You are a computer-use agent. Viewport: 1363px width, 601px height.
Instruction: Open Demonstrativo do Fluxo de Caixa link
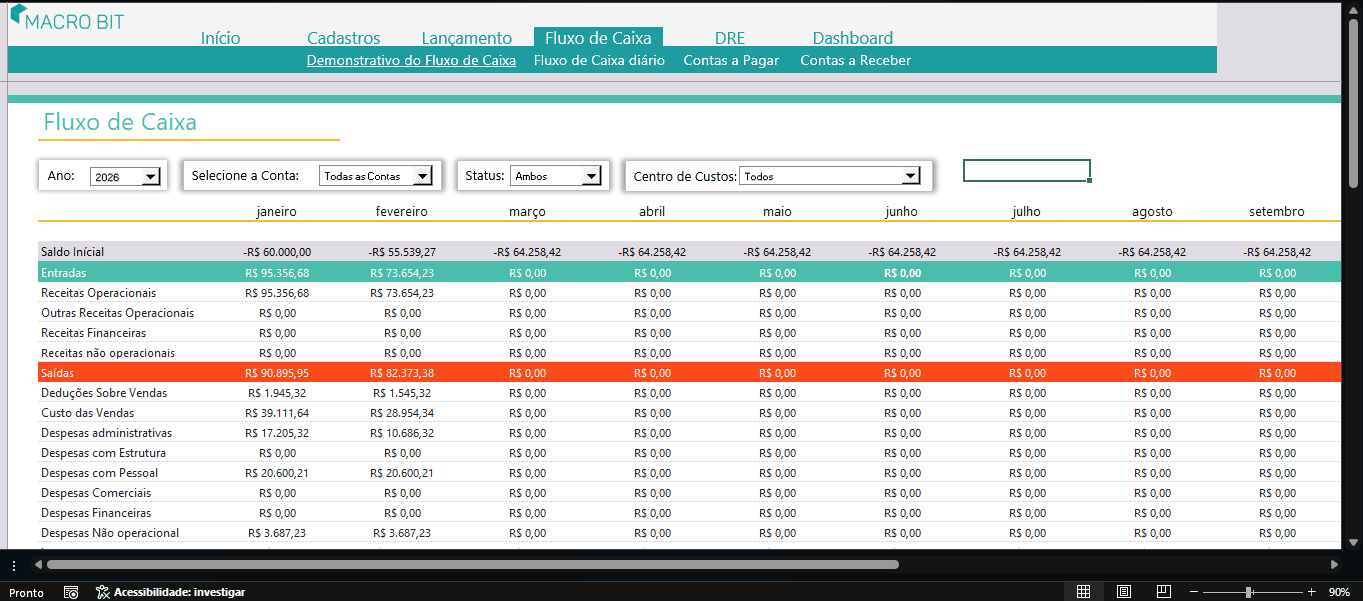tap(411, 60)
